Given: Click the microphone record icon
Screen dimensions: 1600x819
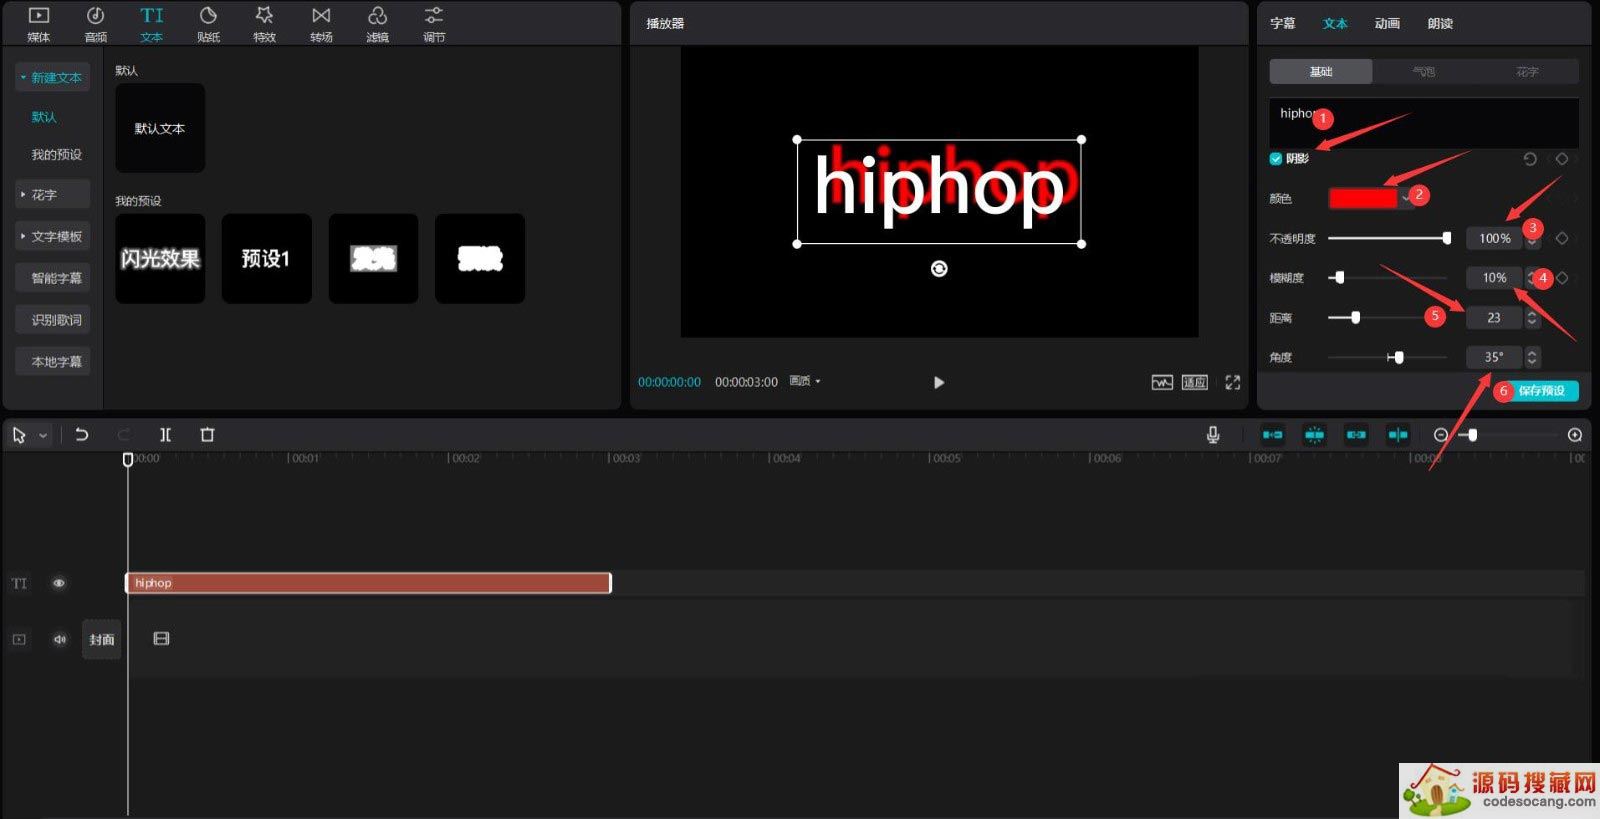Looking at the screenshot, I should 1213,435.
